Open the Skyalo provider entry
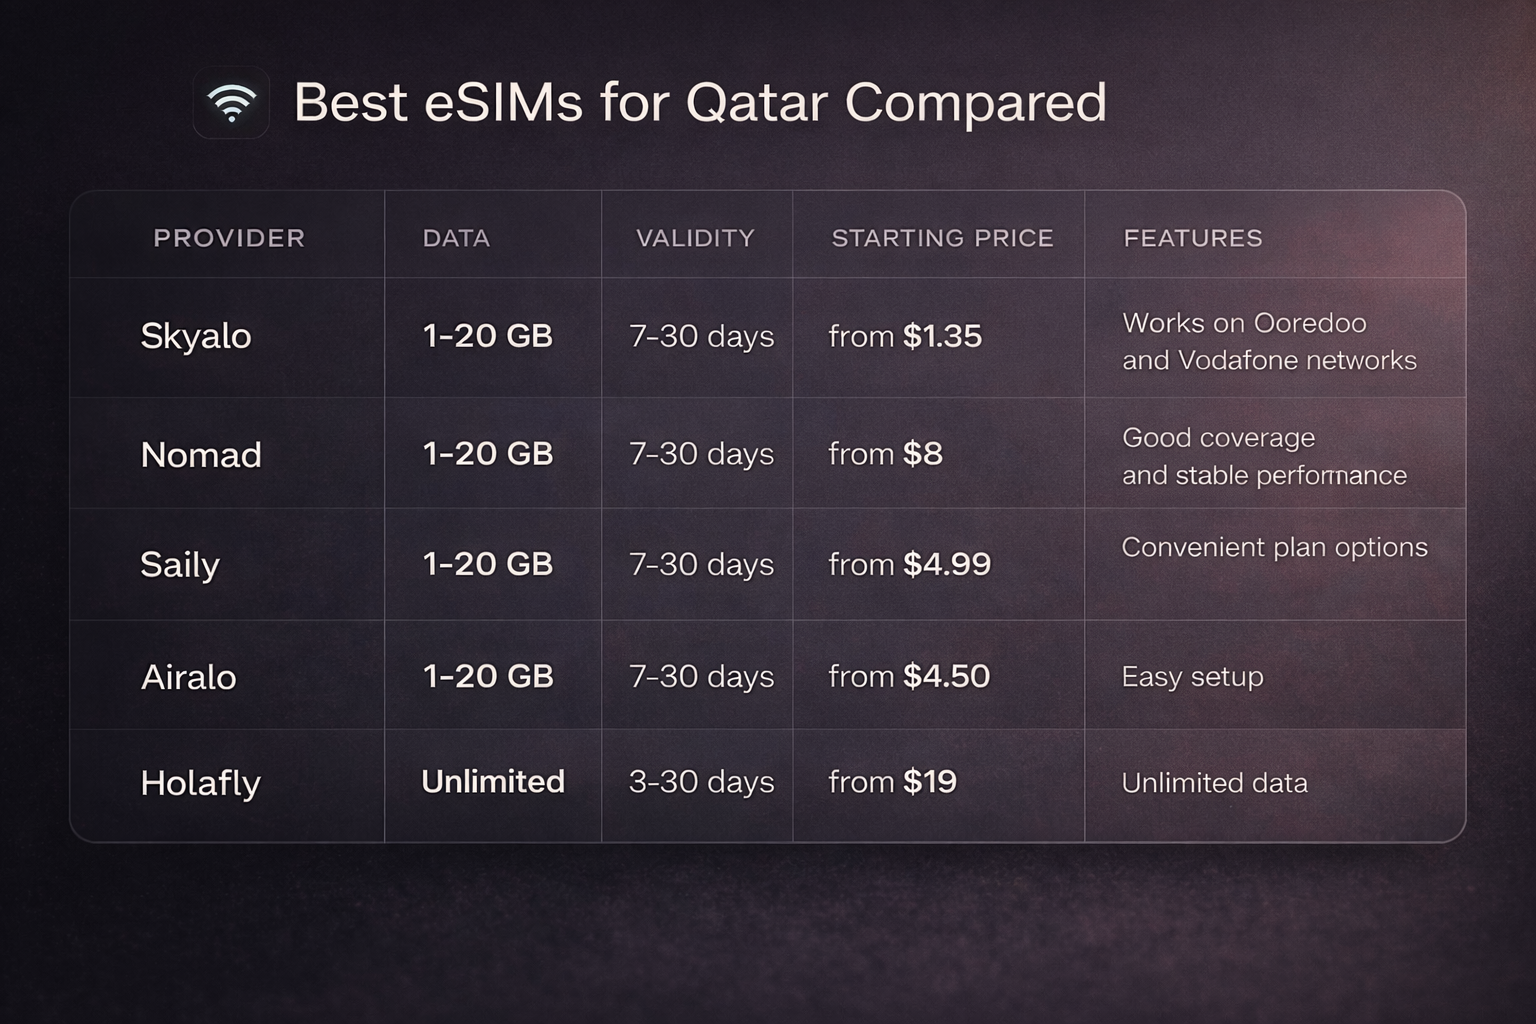The height and width of the screenshot is (1024, 1536). pyautogui.click(x=196, y=336)
